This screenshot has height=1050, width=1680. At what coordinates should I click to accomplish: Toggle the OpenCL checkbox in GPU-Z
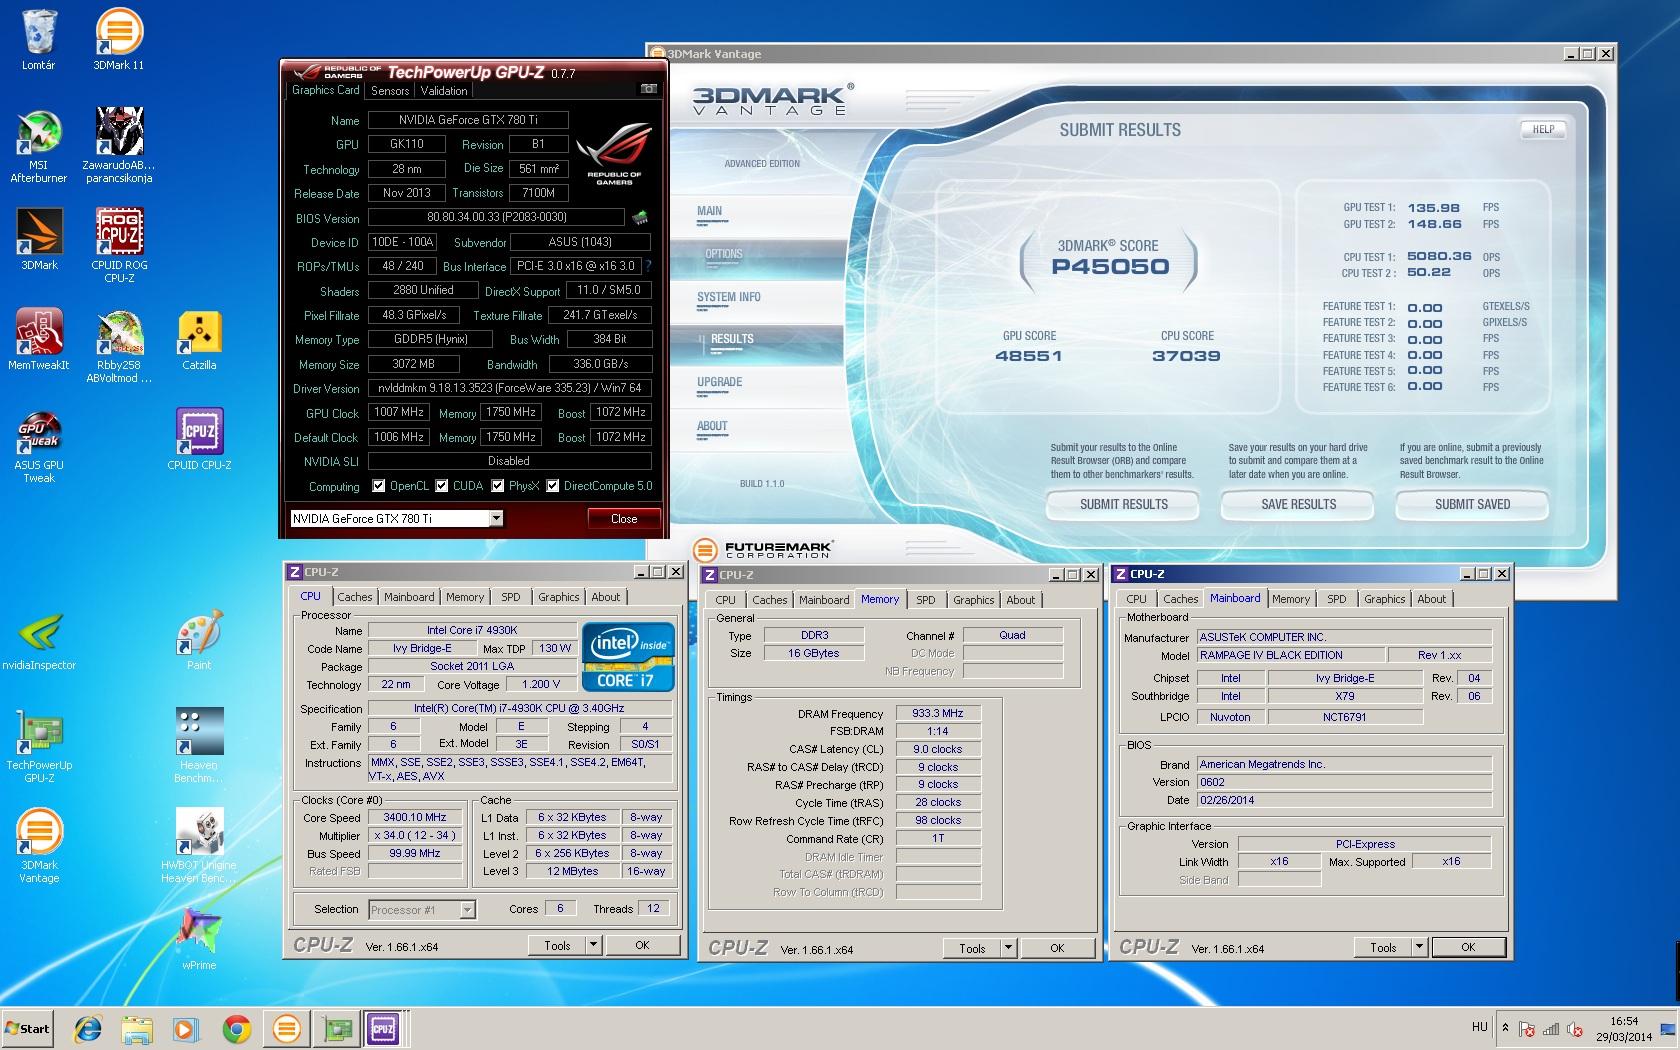coord(379,486)
